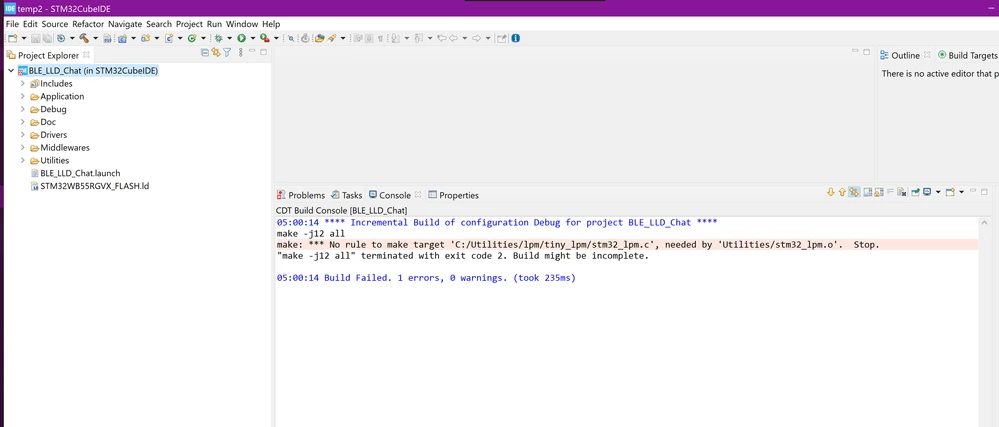Toggle the highlighted console error-link button
The image size is (999, 427).
(854, 192)
